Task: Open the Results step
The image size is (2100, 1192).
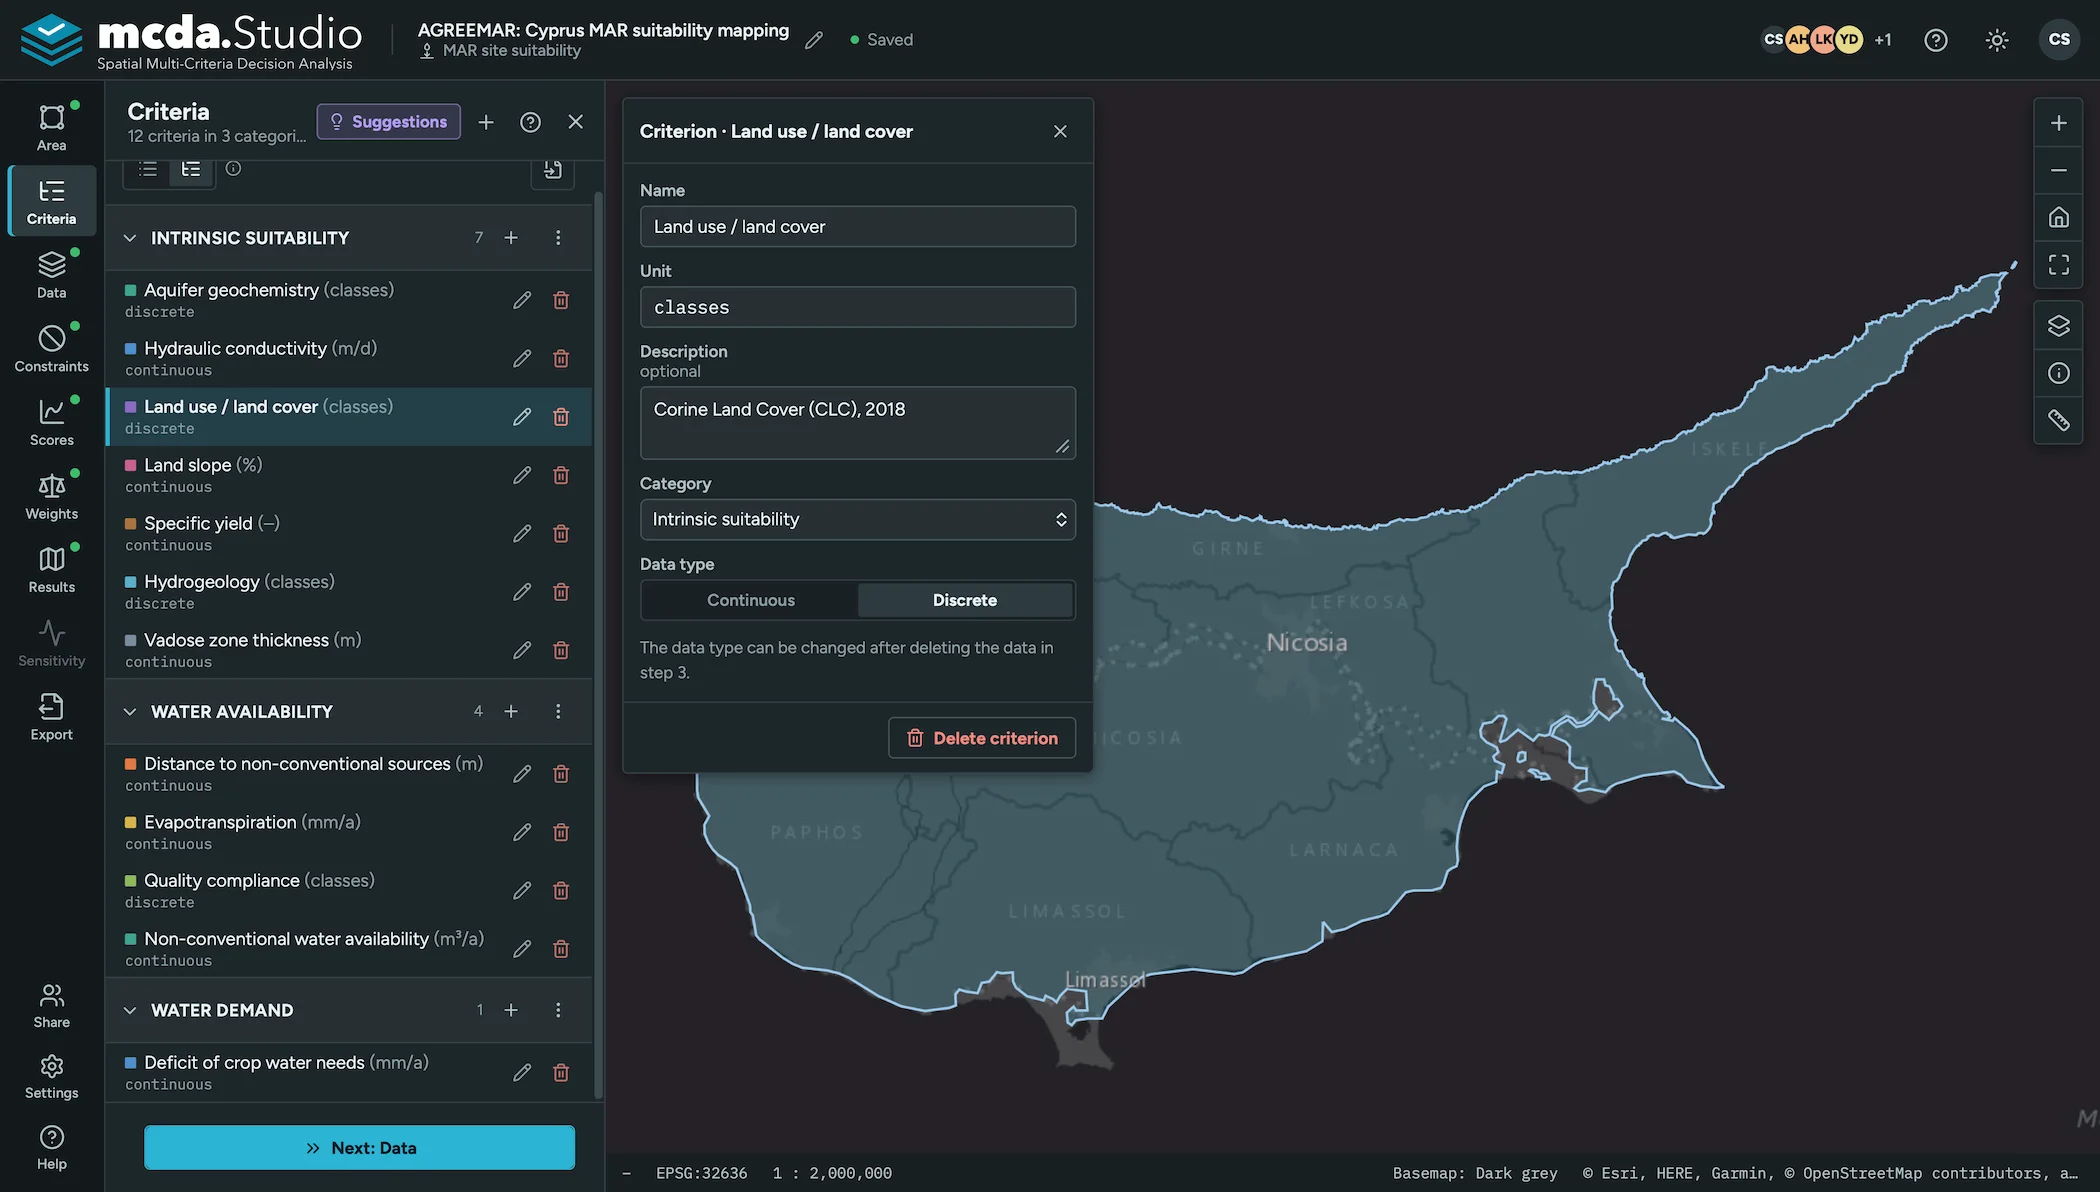Action: click(51, 569)
